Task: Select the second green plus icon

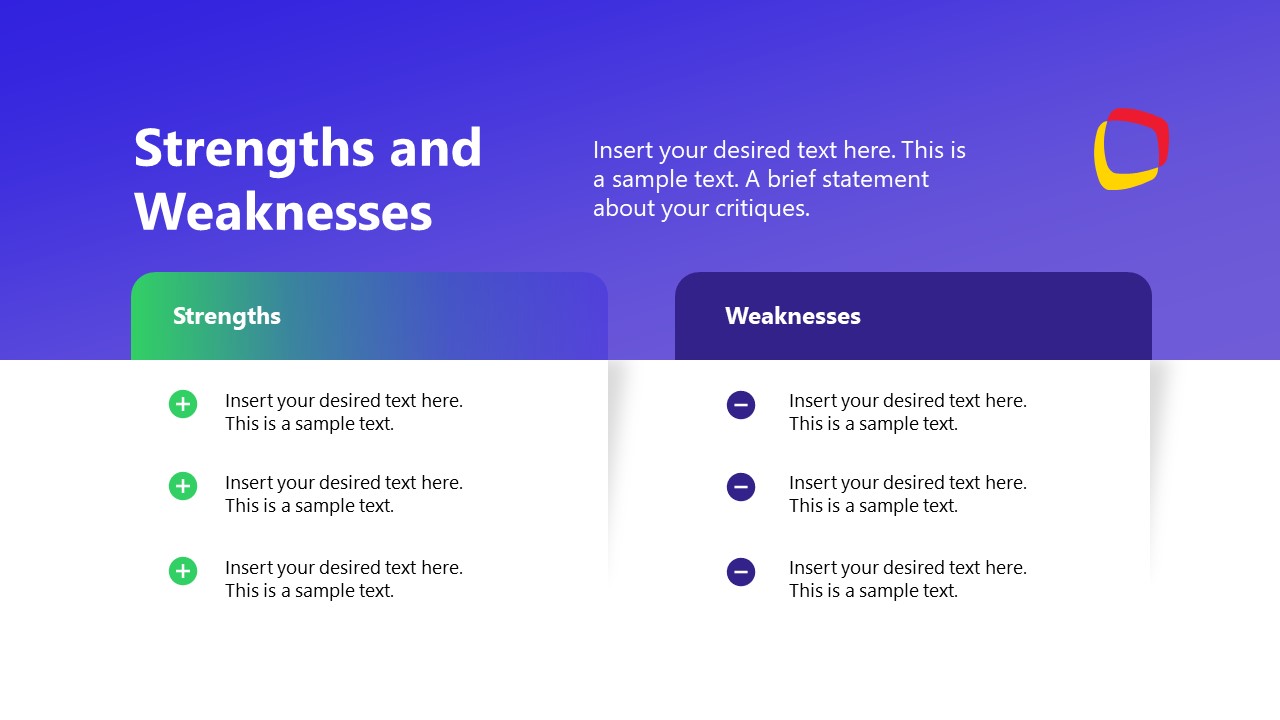Action: [183, 487]
